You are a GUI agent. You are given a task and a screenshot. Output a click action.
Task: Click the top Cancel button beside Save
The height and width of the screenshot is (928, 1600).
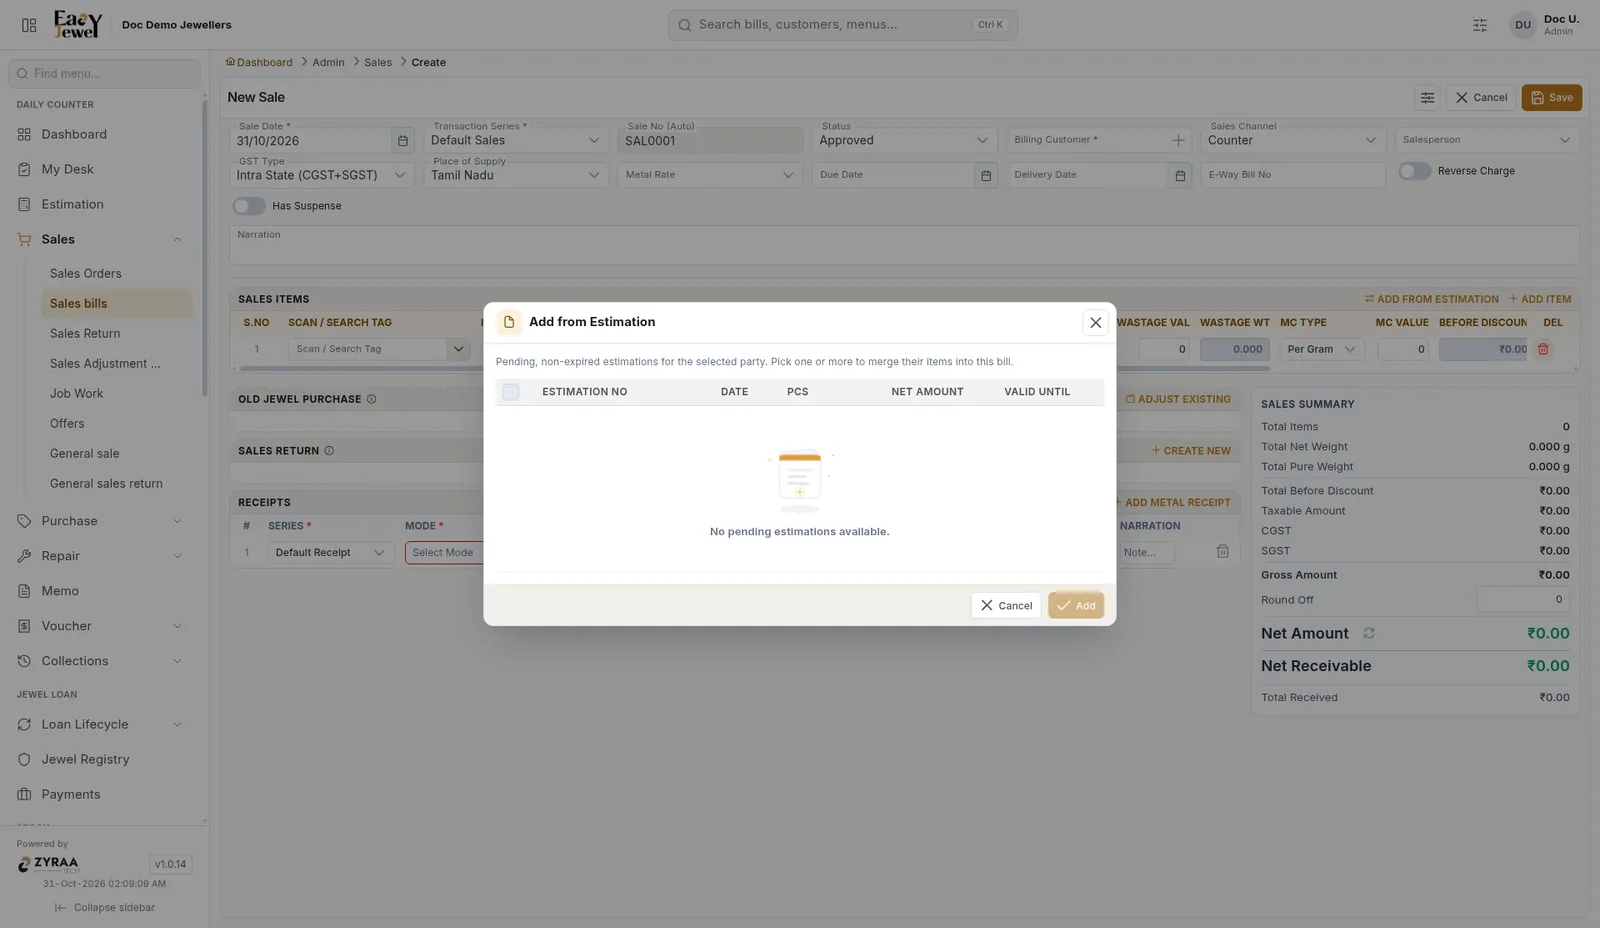coord(1481,97)
